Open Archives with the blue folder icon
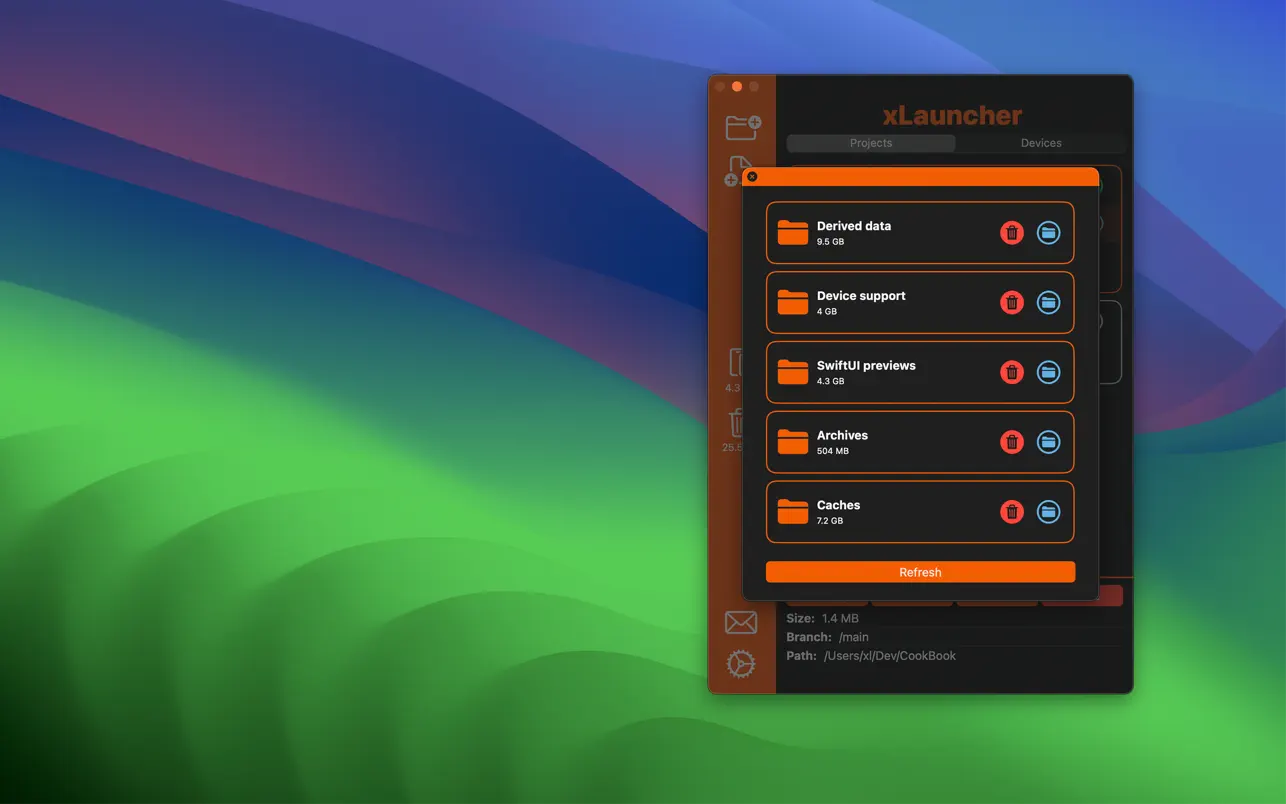 1048,441
